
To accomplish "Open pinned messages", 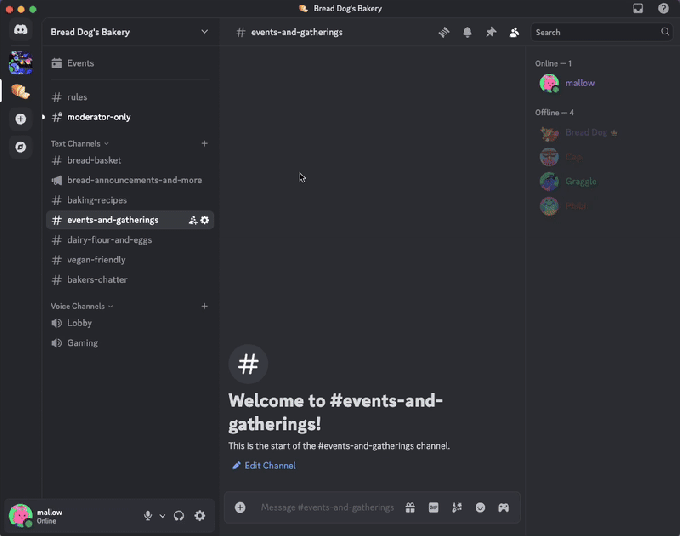I will [491, 32].
